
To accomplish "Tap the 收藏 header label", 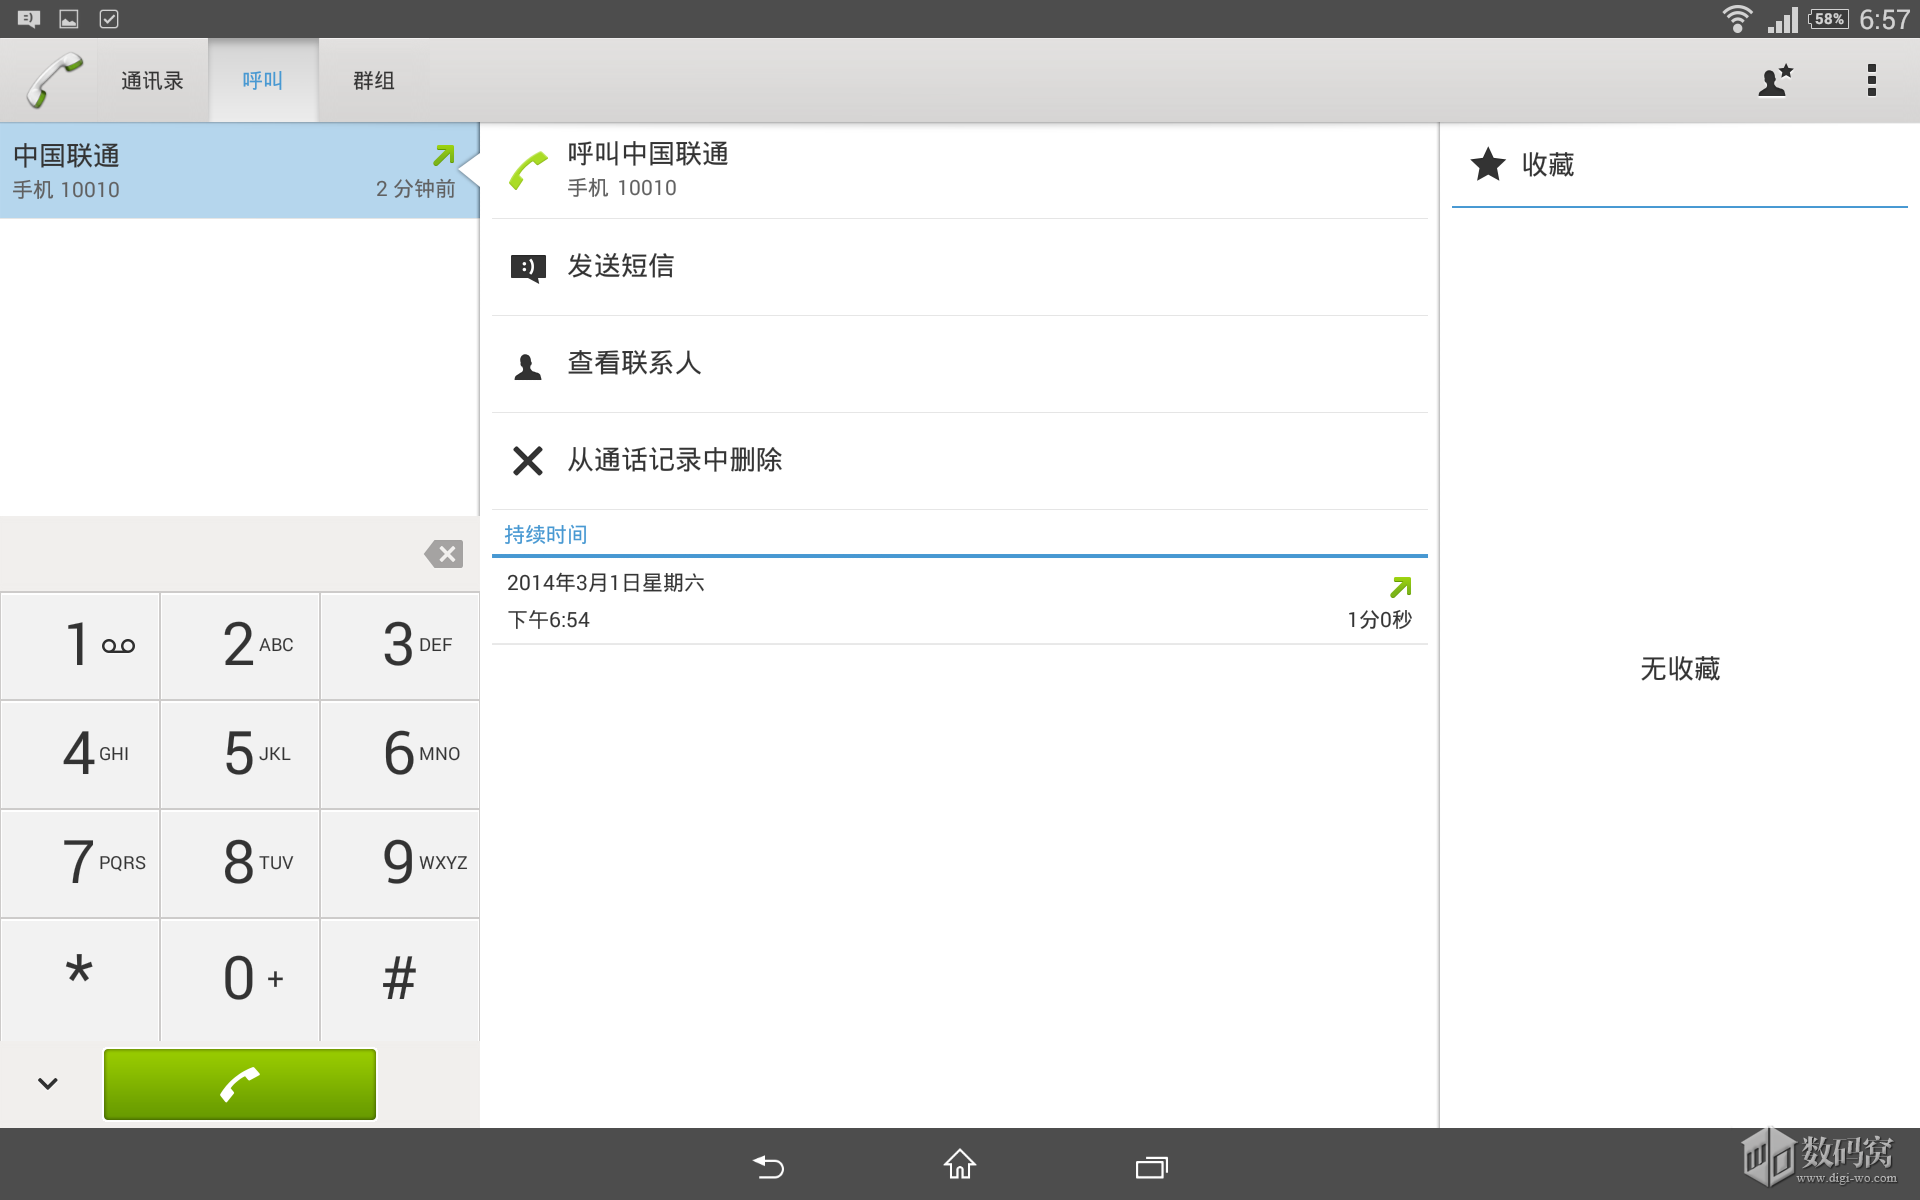I will pyautogui.click(x=1548, y=164).
